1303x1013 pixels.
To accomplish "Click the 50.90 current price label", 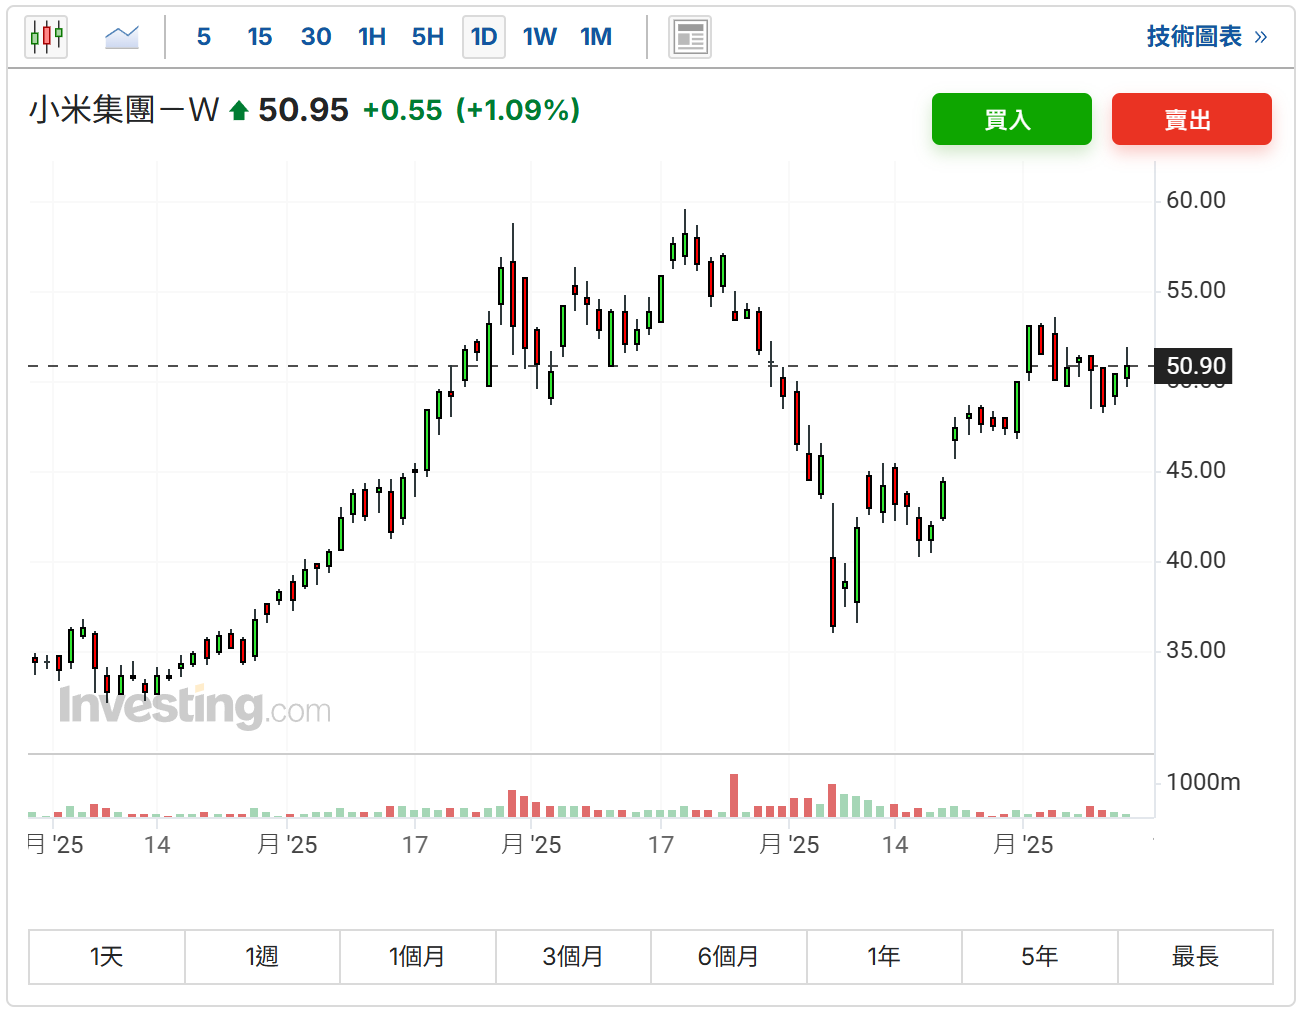I will [x=1194, y=366].
